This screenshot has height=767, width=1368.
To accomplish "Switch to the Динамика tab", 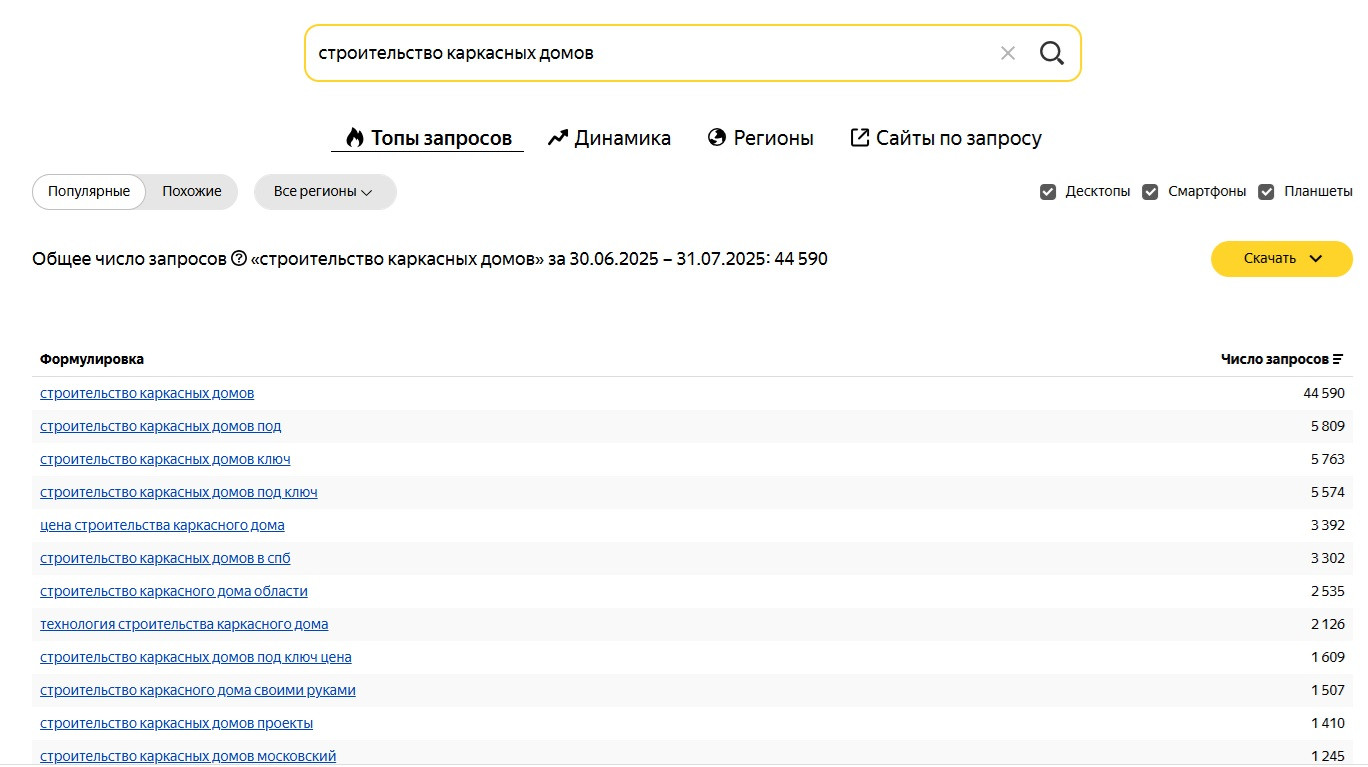I will 609,138.
